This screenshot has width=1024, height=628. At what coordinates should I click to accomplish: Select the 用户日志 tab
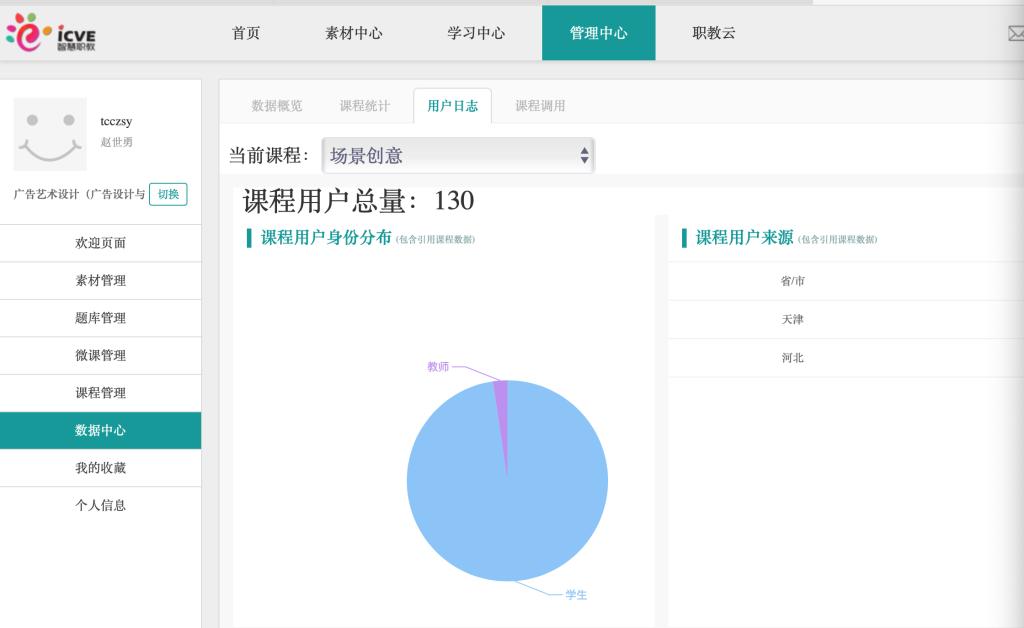[x=452, y=106]
